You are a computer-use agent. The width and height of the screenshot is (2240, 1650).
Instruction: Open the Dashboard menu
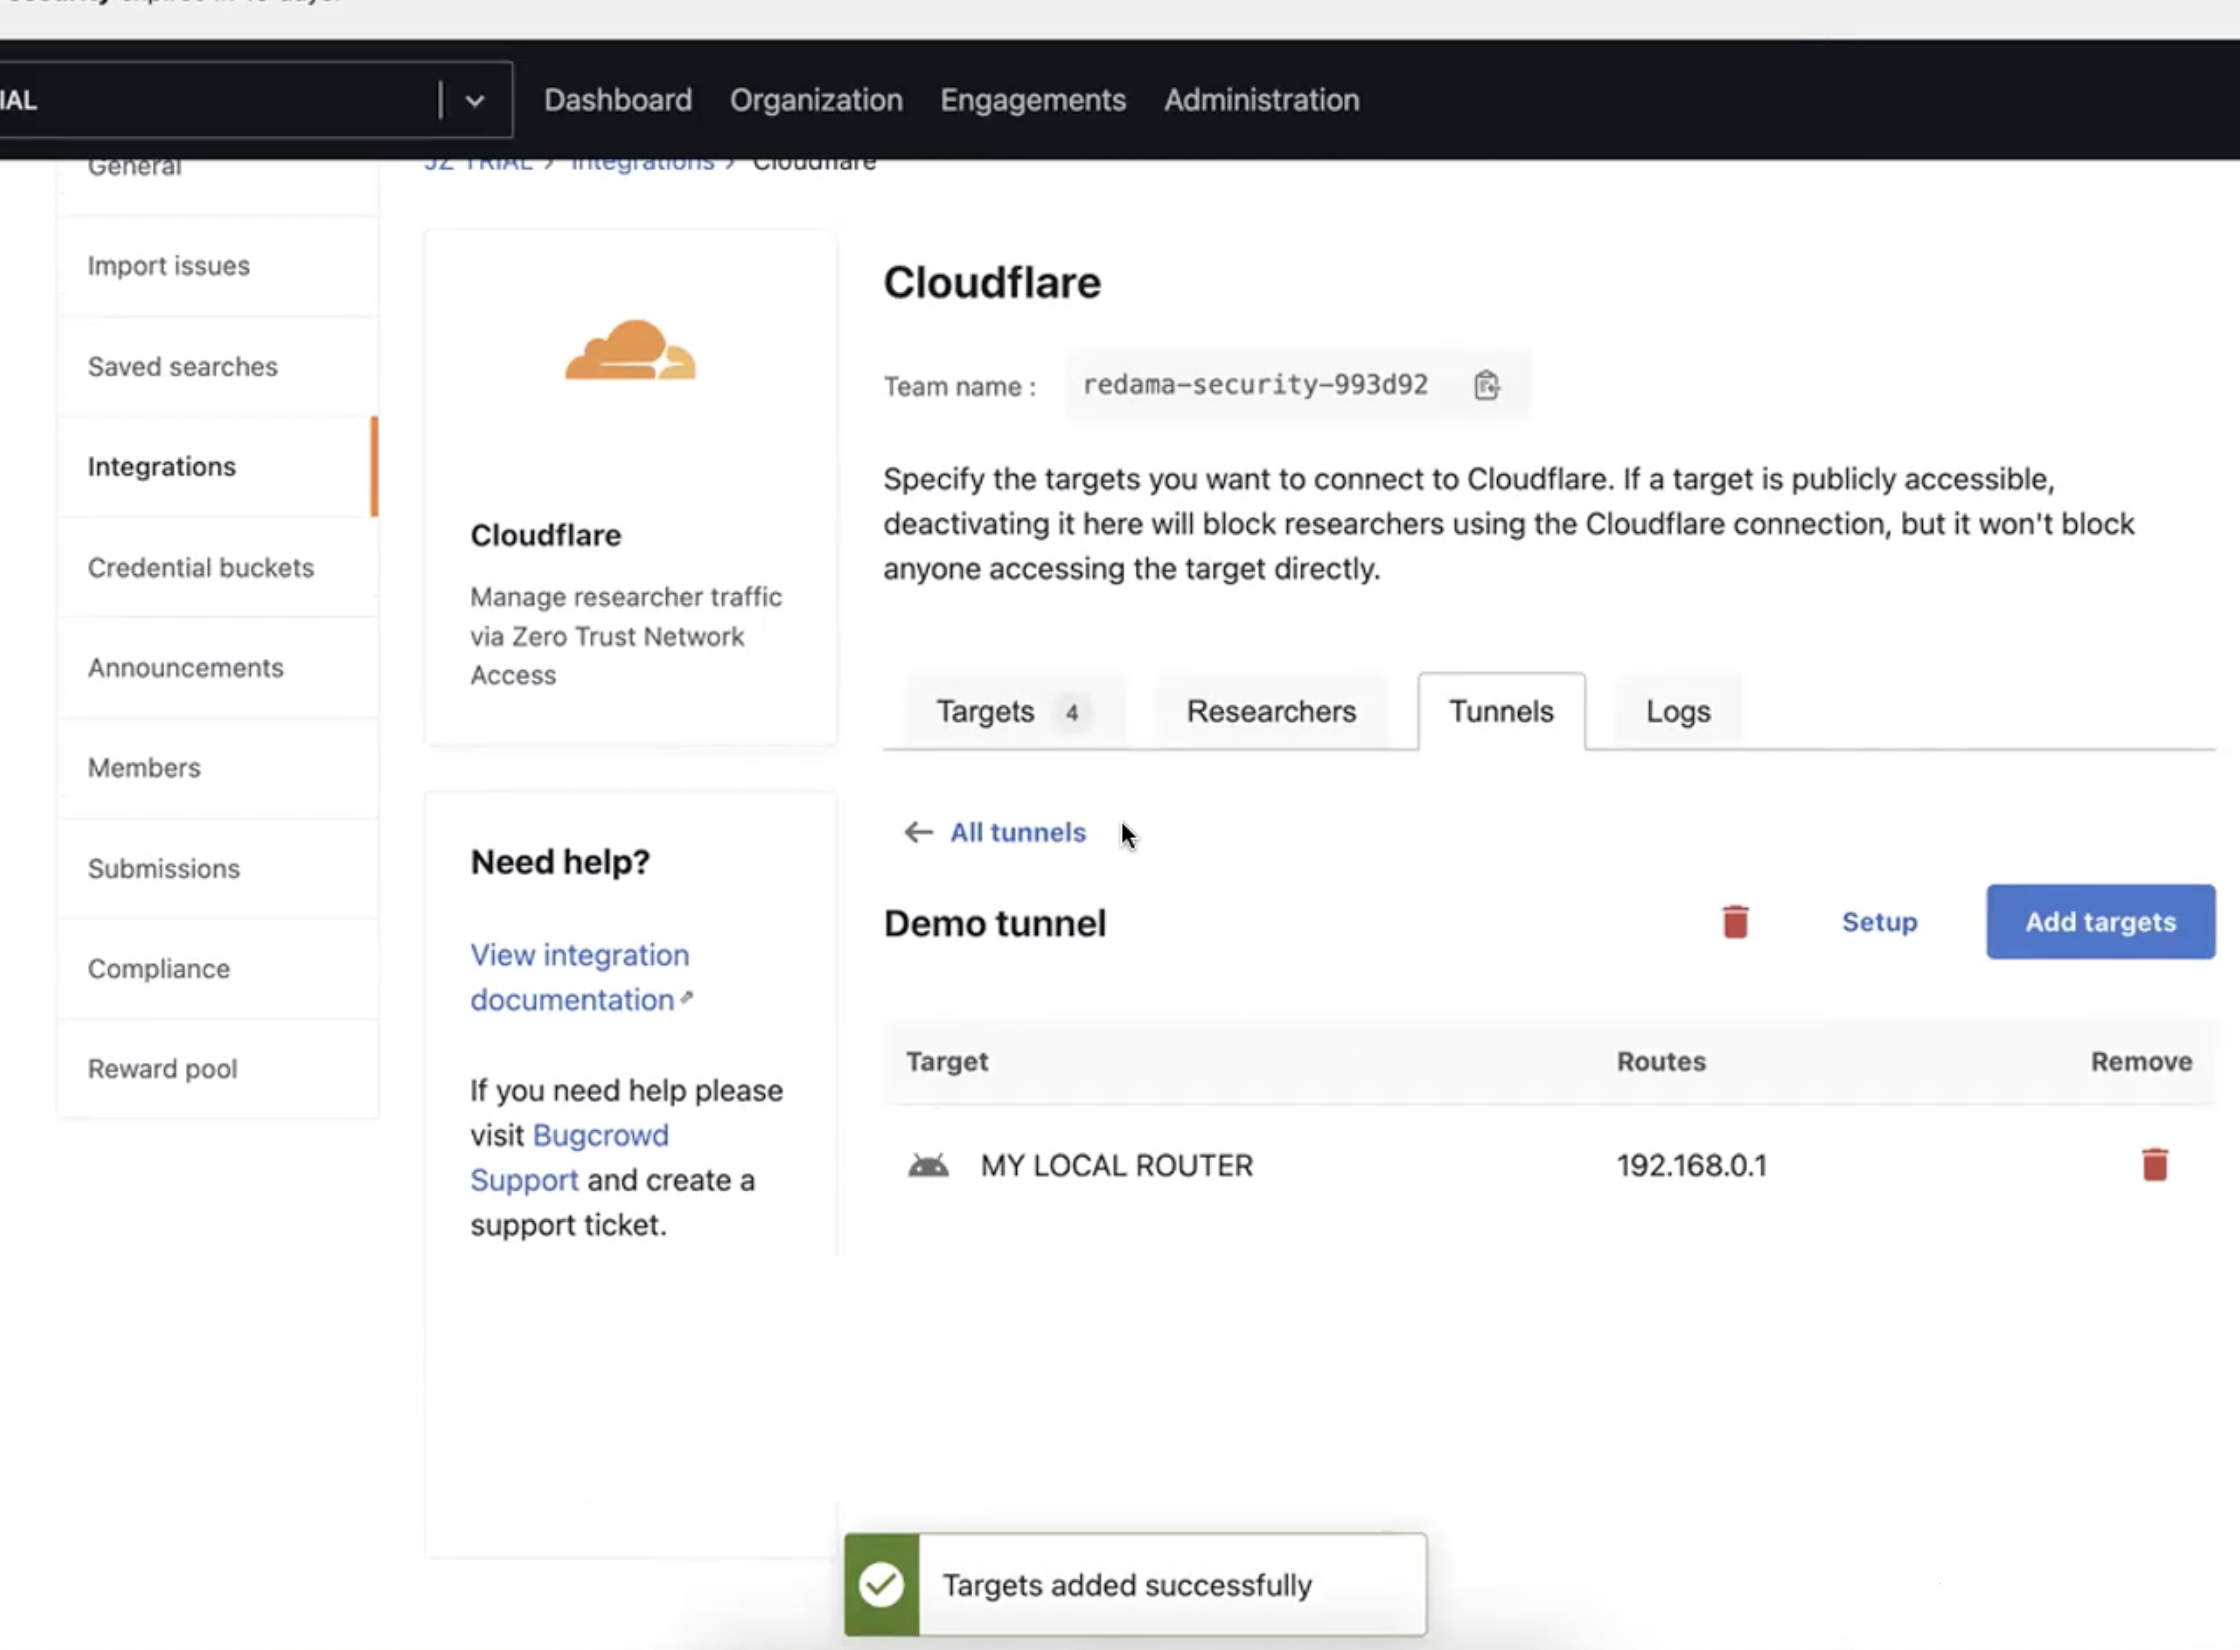618,100
